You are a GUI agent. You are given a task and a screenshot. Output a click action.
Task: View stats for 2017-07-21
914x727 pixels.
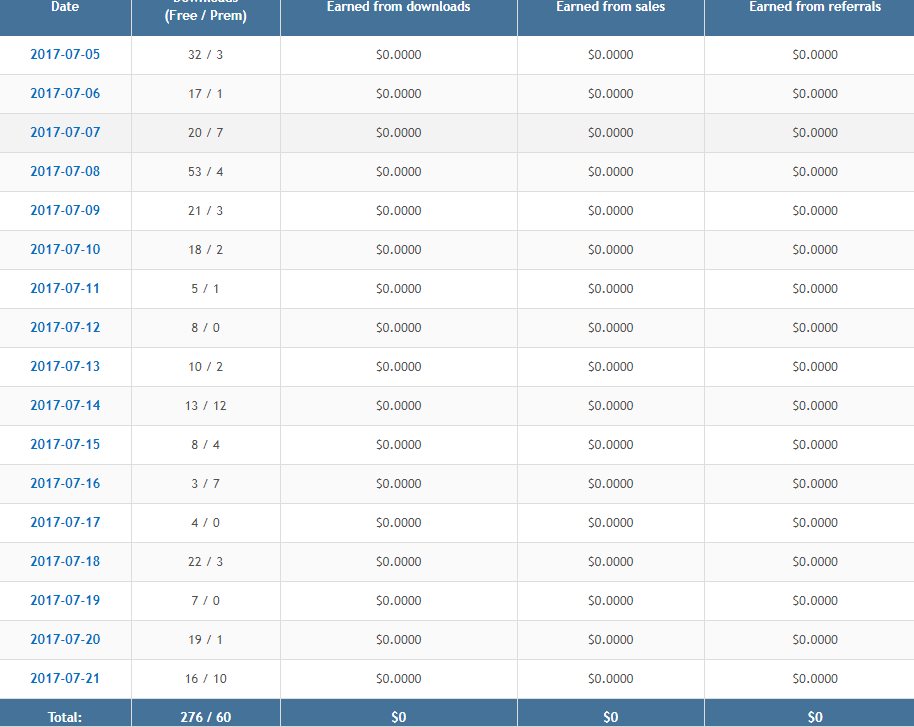[65, 678]
